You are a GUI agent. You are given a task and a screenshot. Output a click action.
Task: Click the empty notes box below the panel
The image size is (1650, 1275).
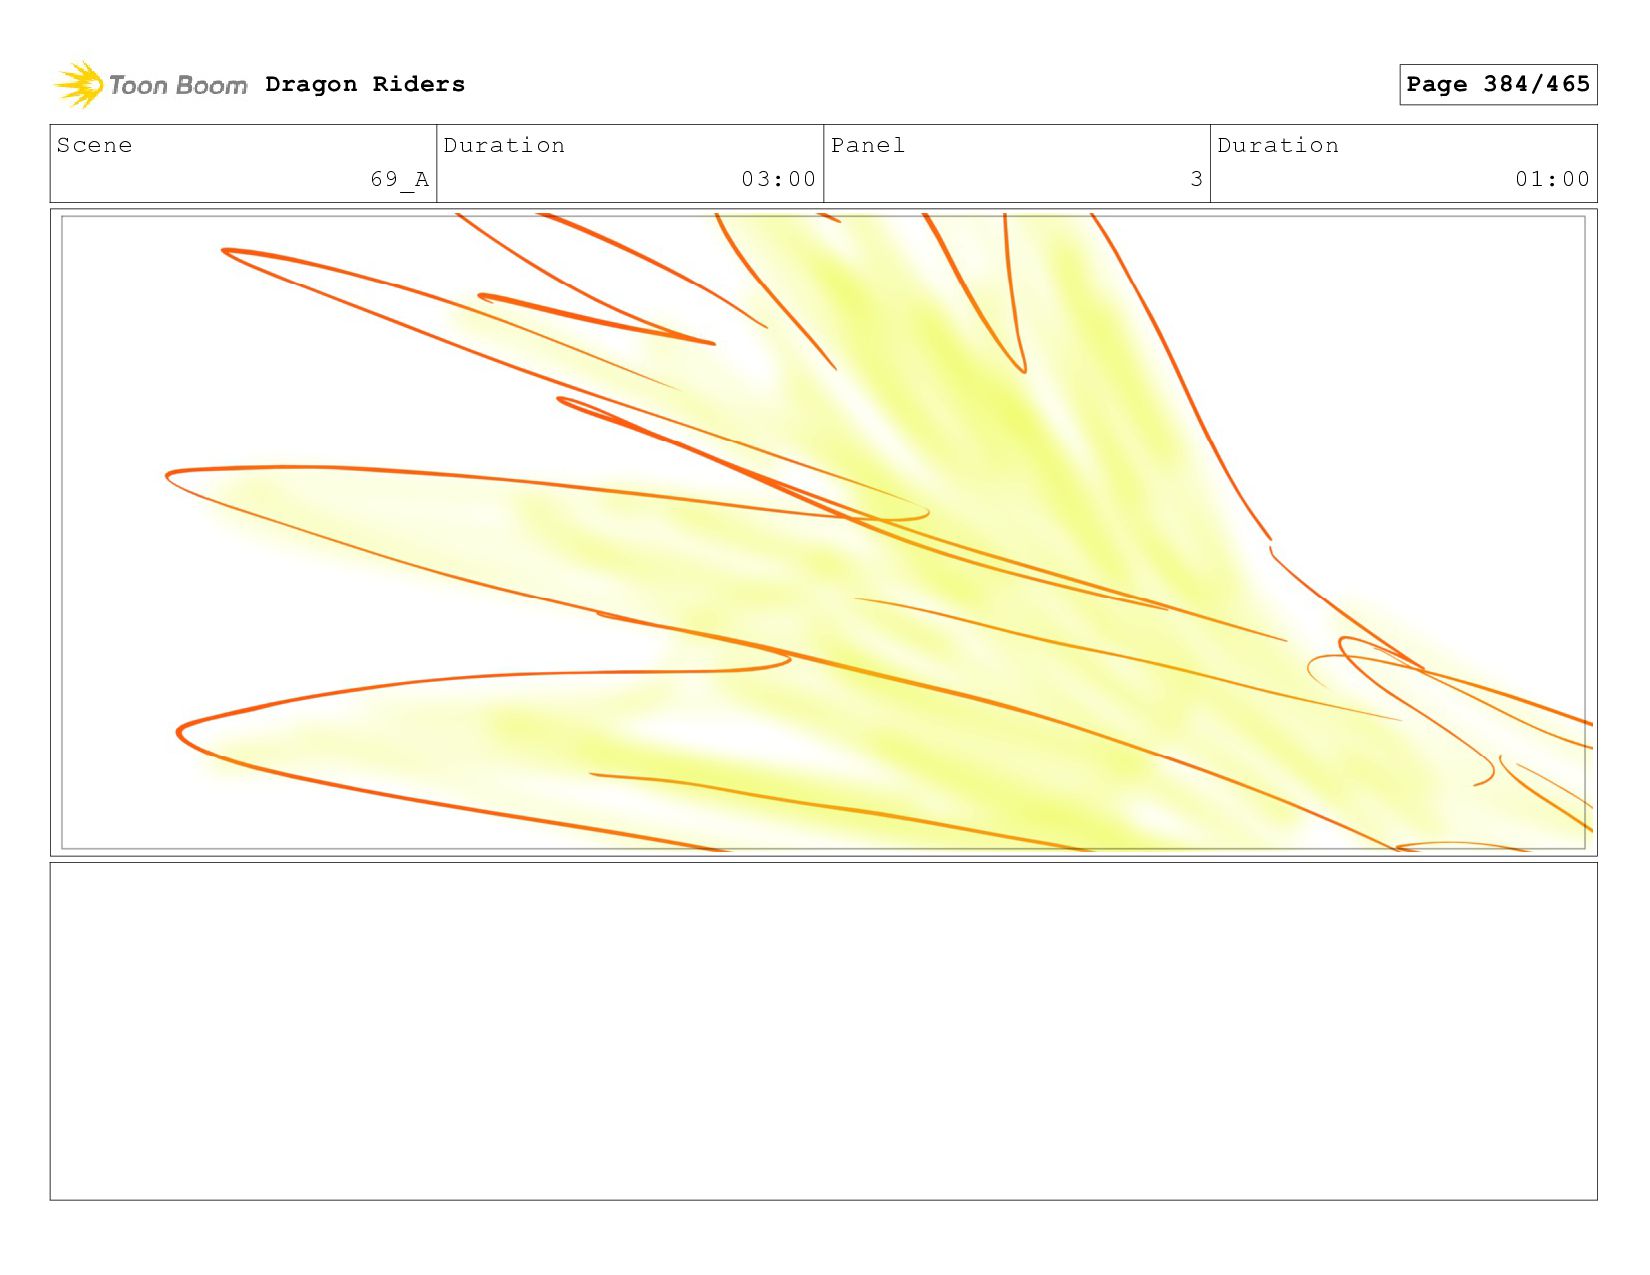tap(823, 1031)
